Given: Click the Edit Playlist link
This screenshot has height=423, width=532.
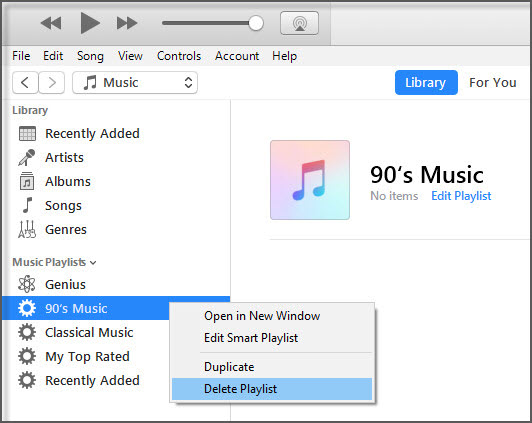Looking at the screenshot, I should pos(461,196).
